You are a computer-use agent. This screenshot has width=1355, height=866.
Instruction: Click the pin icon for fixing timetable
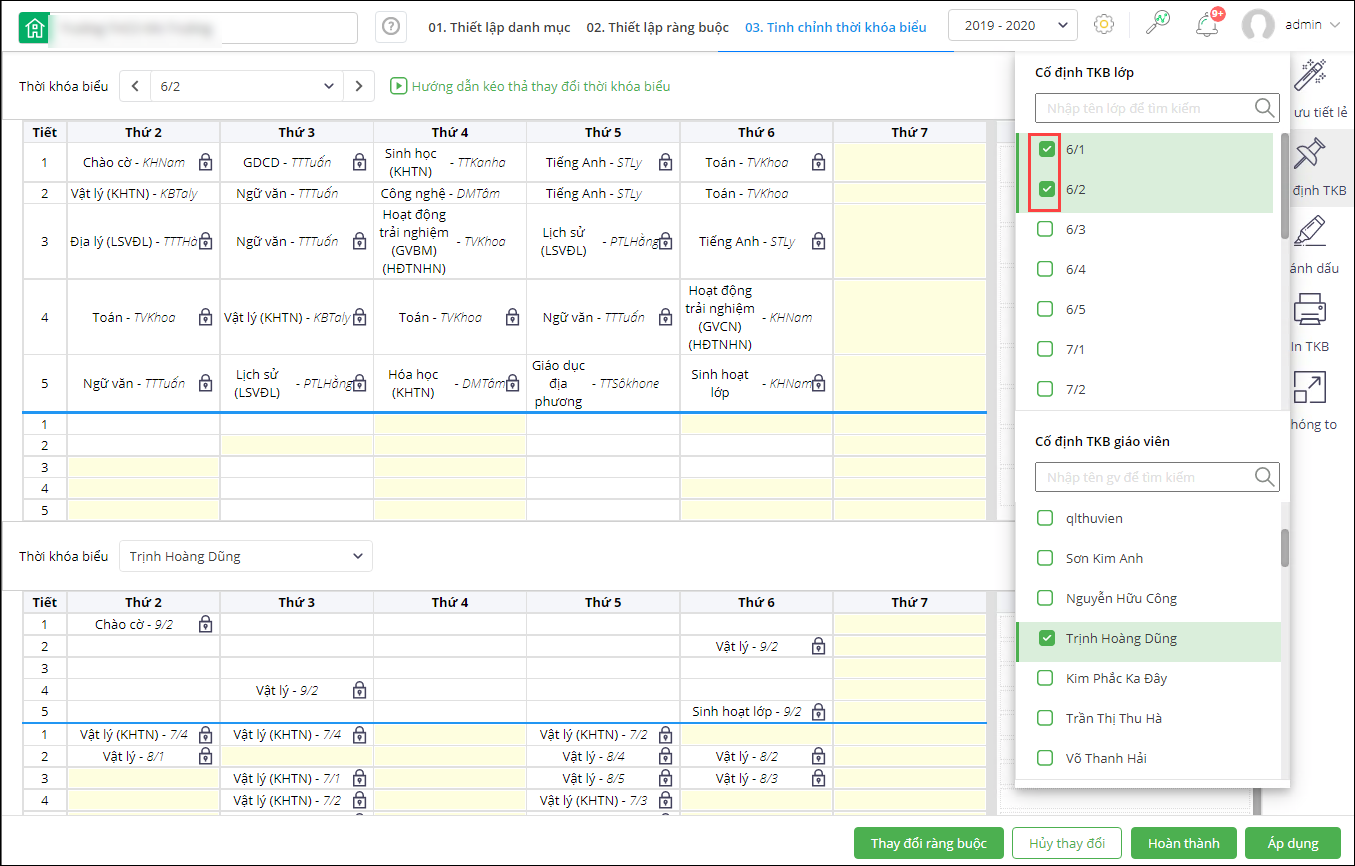pos(1309,155)
